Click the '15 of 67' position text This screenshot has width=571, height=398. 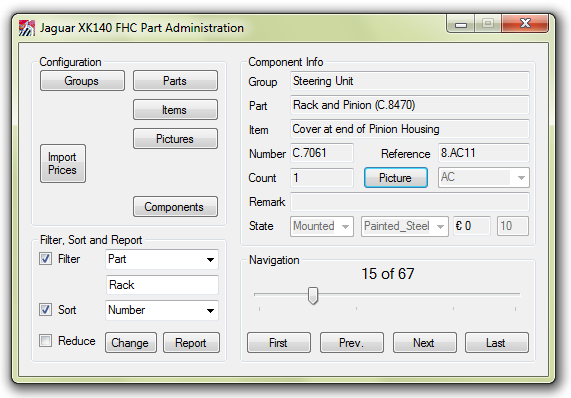point(388,274)
